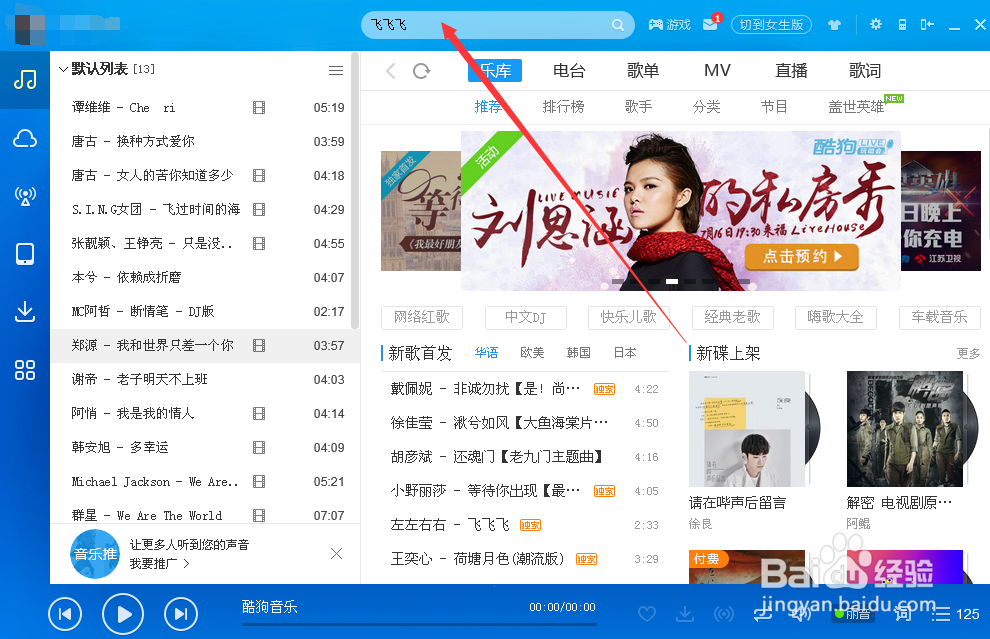Screen dimensions: 990x639
Task: Refresh the music library page
Action: click(421, 71)
